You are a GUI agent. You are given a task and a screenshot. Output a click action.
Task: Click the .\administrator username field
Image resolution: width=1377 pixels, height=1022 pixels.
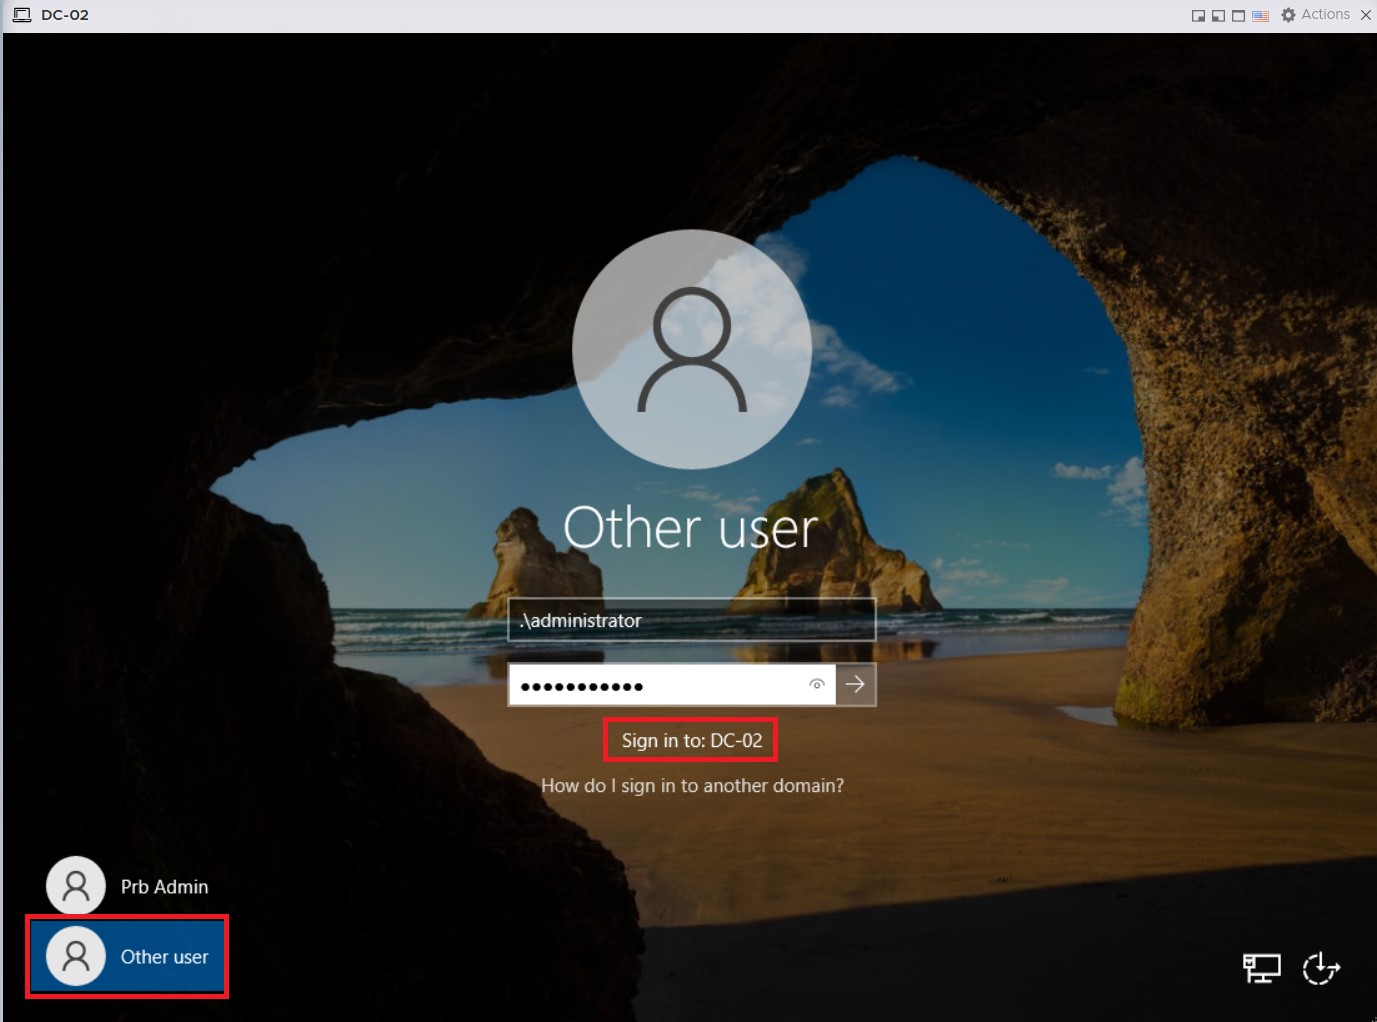coord(691,620)
